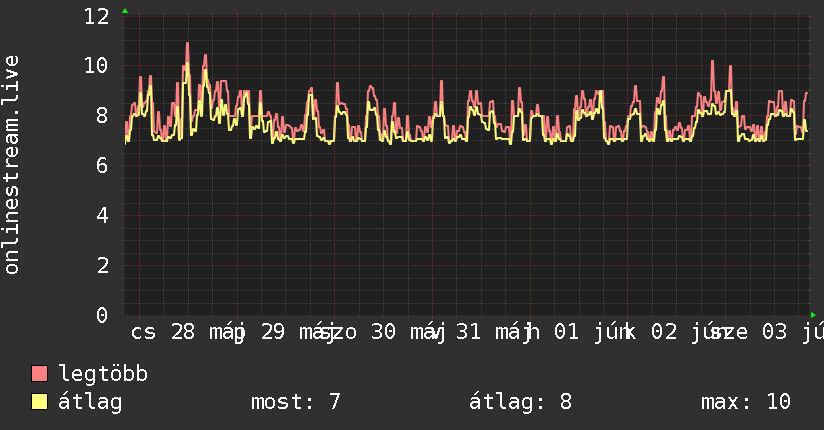Click the y-axis label 10

96,66
